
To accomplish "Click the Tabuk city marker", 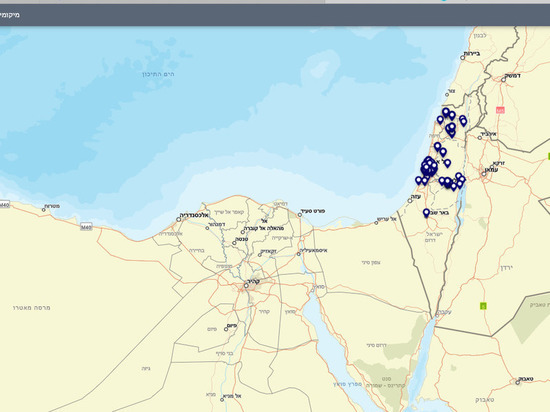I will click(x=518, y=383).
